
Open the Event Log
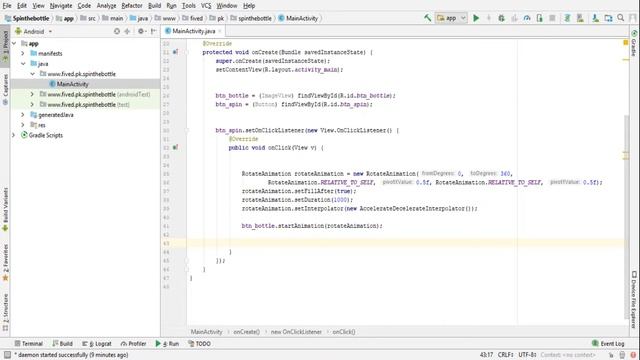click(609, 344)
